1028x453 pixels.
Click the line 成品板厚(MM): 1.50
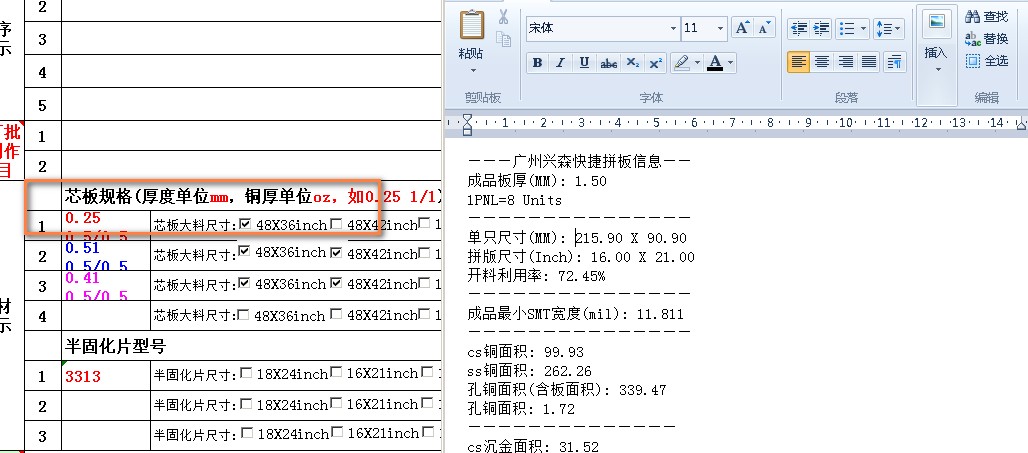pos(537,181)
